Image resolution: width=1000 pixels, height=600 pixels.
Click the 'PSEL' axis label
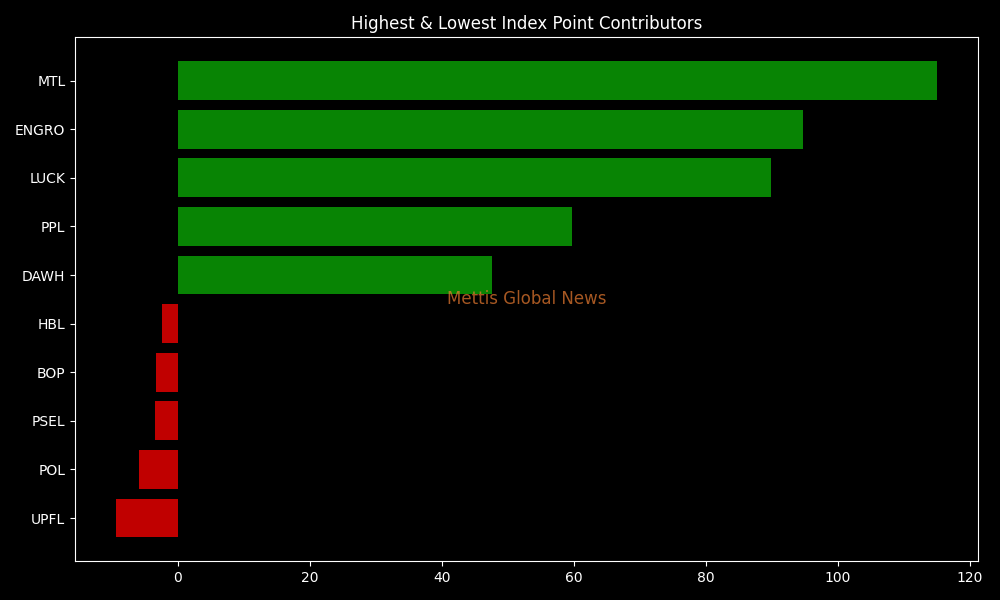(48, 421)
